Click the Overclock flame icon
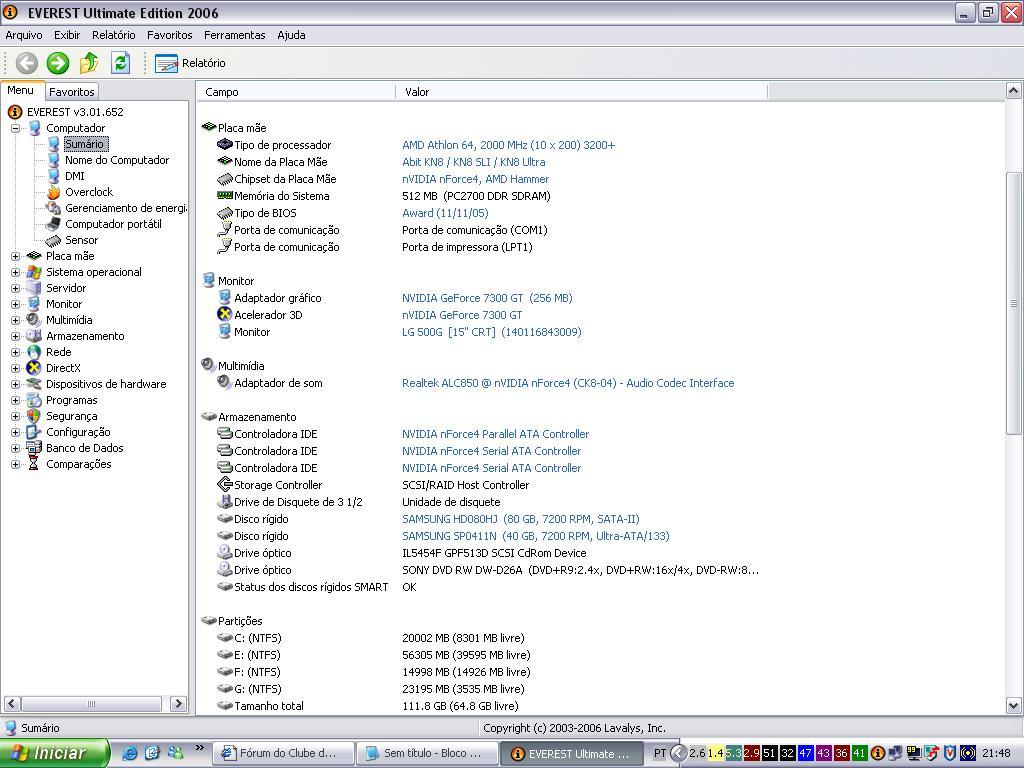Image resolution: width=1024 pixels, height=768 pixels. (x=54, y=192)
